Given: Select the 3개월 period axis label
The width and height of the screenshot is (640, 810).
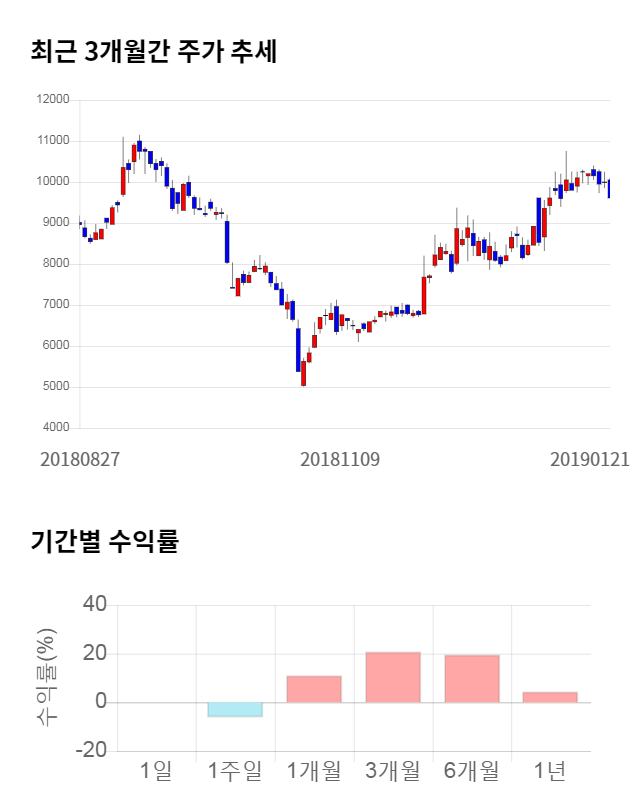Looking at the screenshot, I should coord(393,770).
